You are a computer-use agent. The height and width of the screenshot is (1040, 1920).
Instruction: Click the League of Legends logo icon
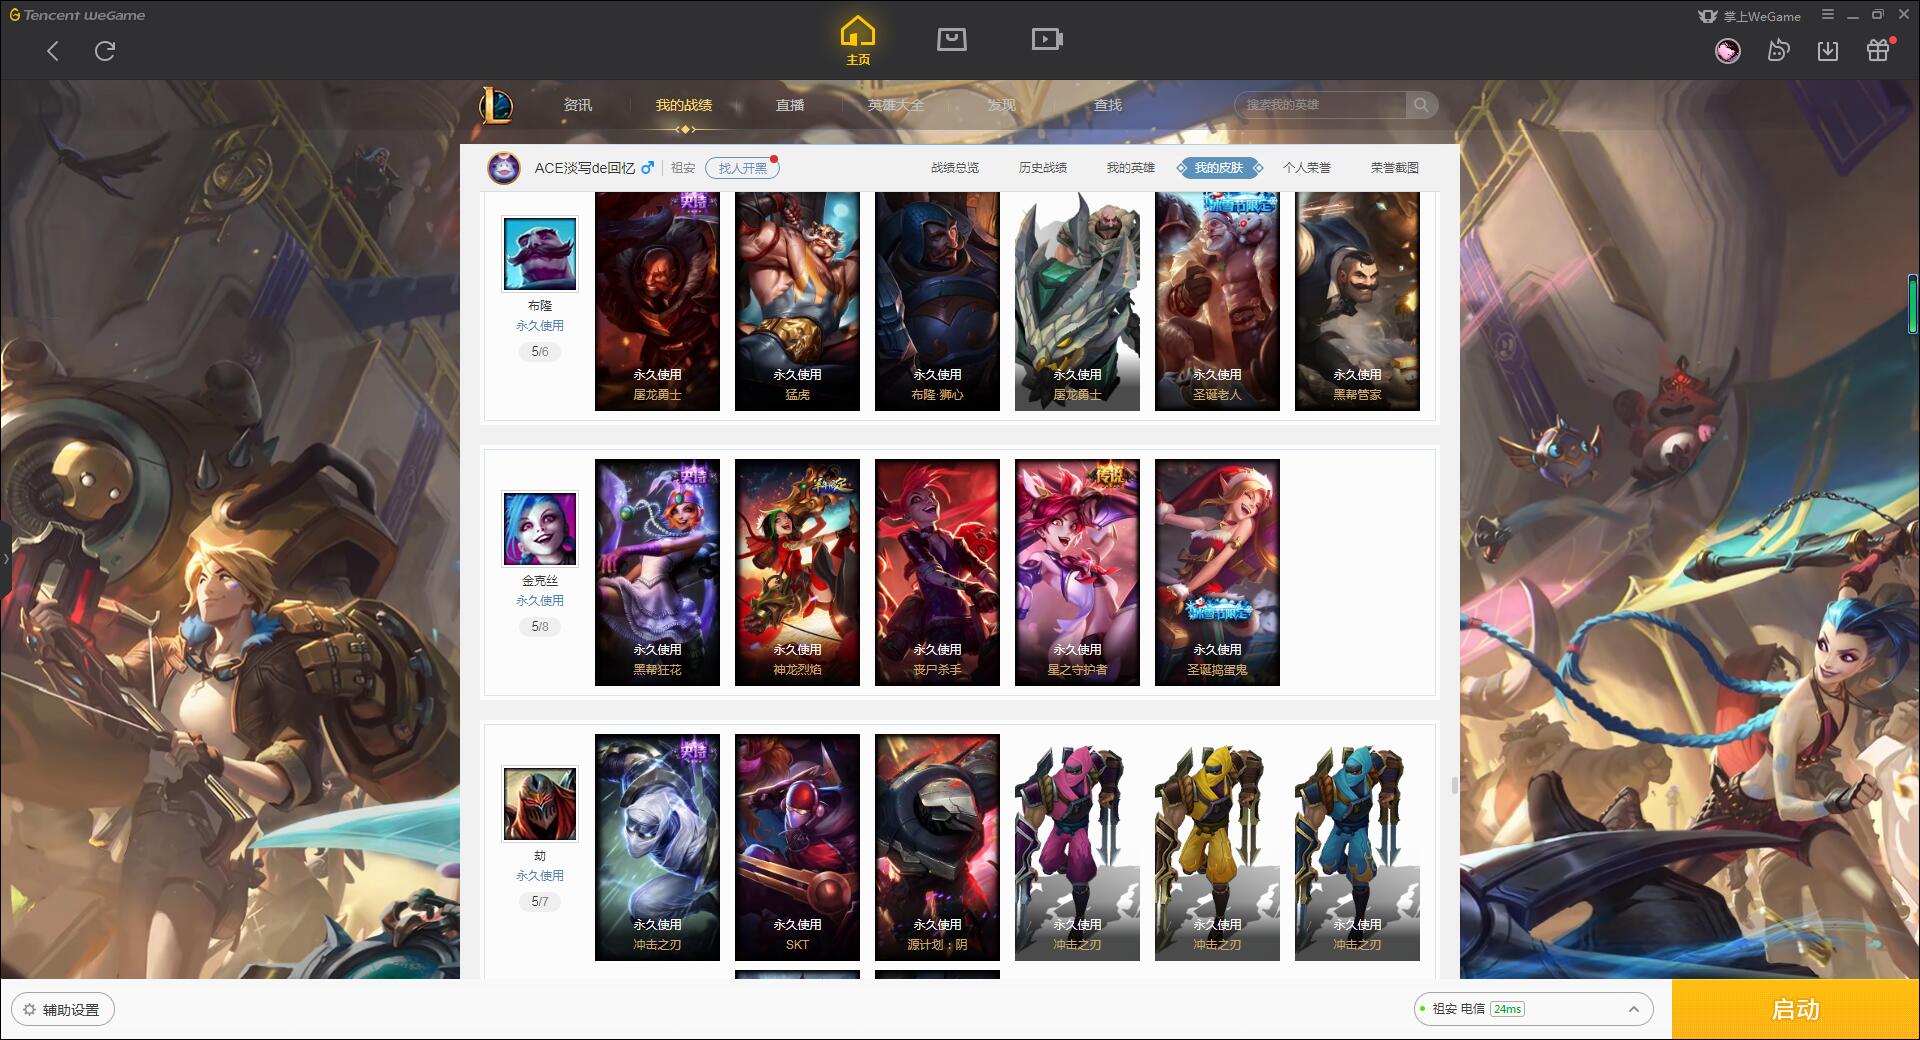point(497,104)
